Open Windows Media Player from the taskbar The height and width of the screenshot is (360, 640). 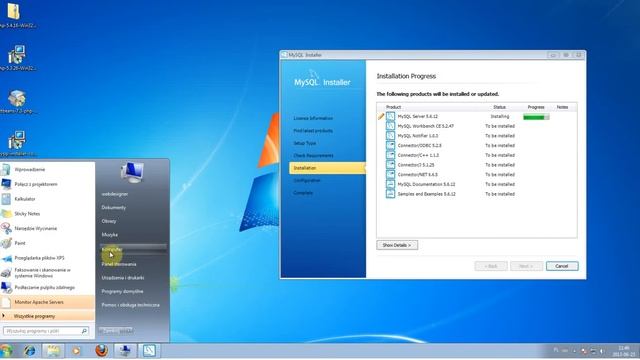(76, 351)
